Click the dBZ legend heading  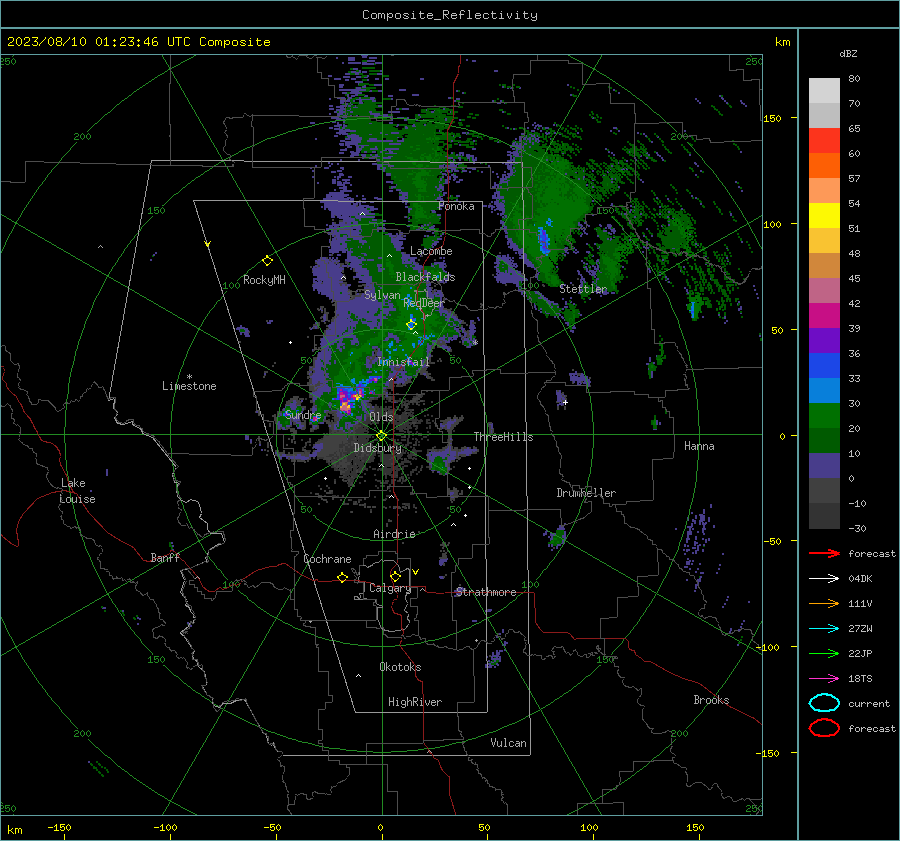pos(848,53)
